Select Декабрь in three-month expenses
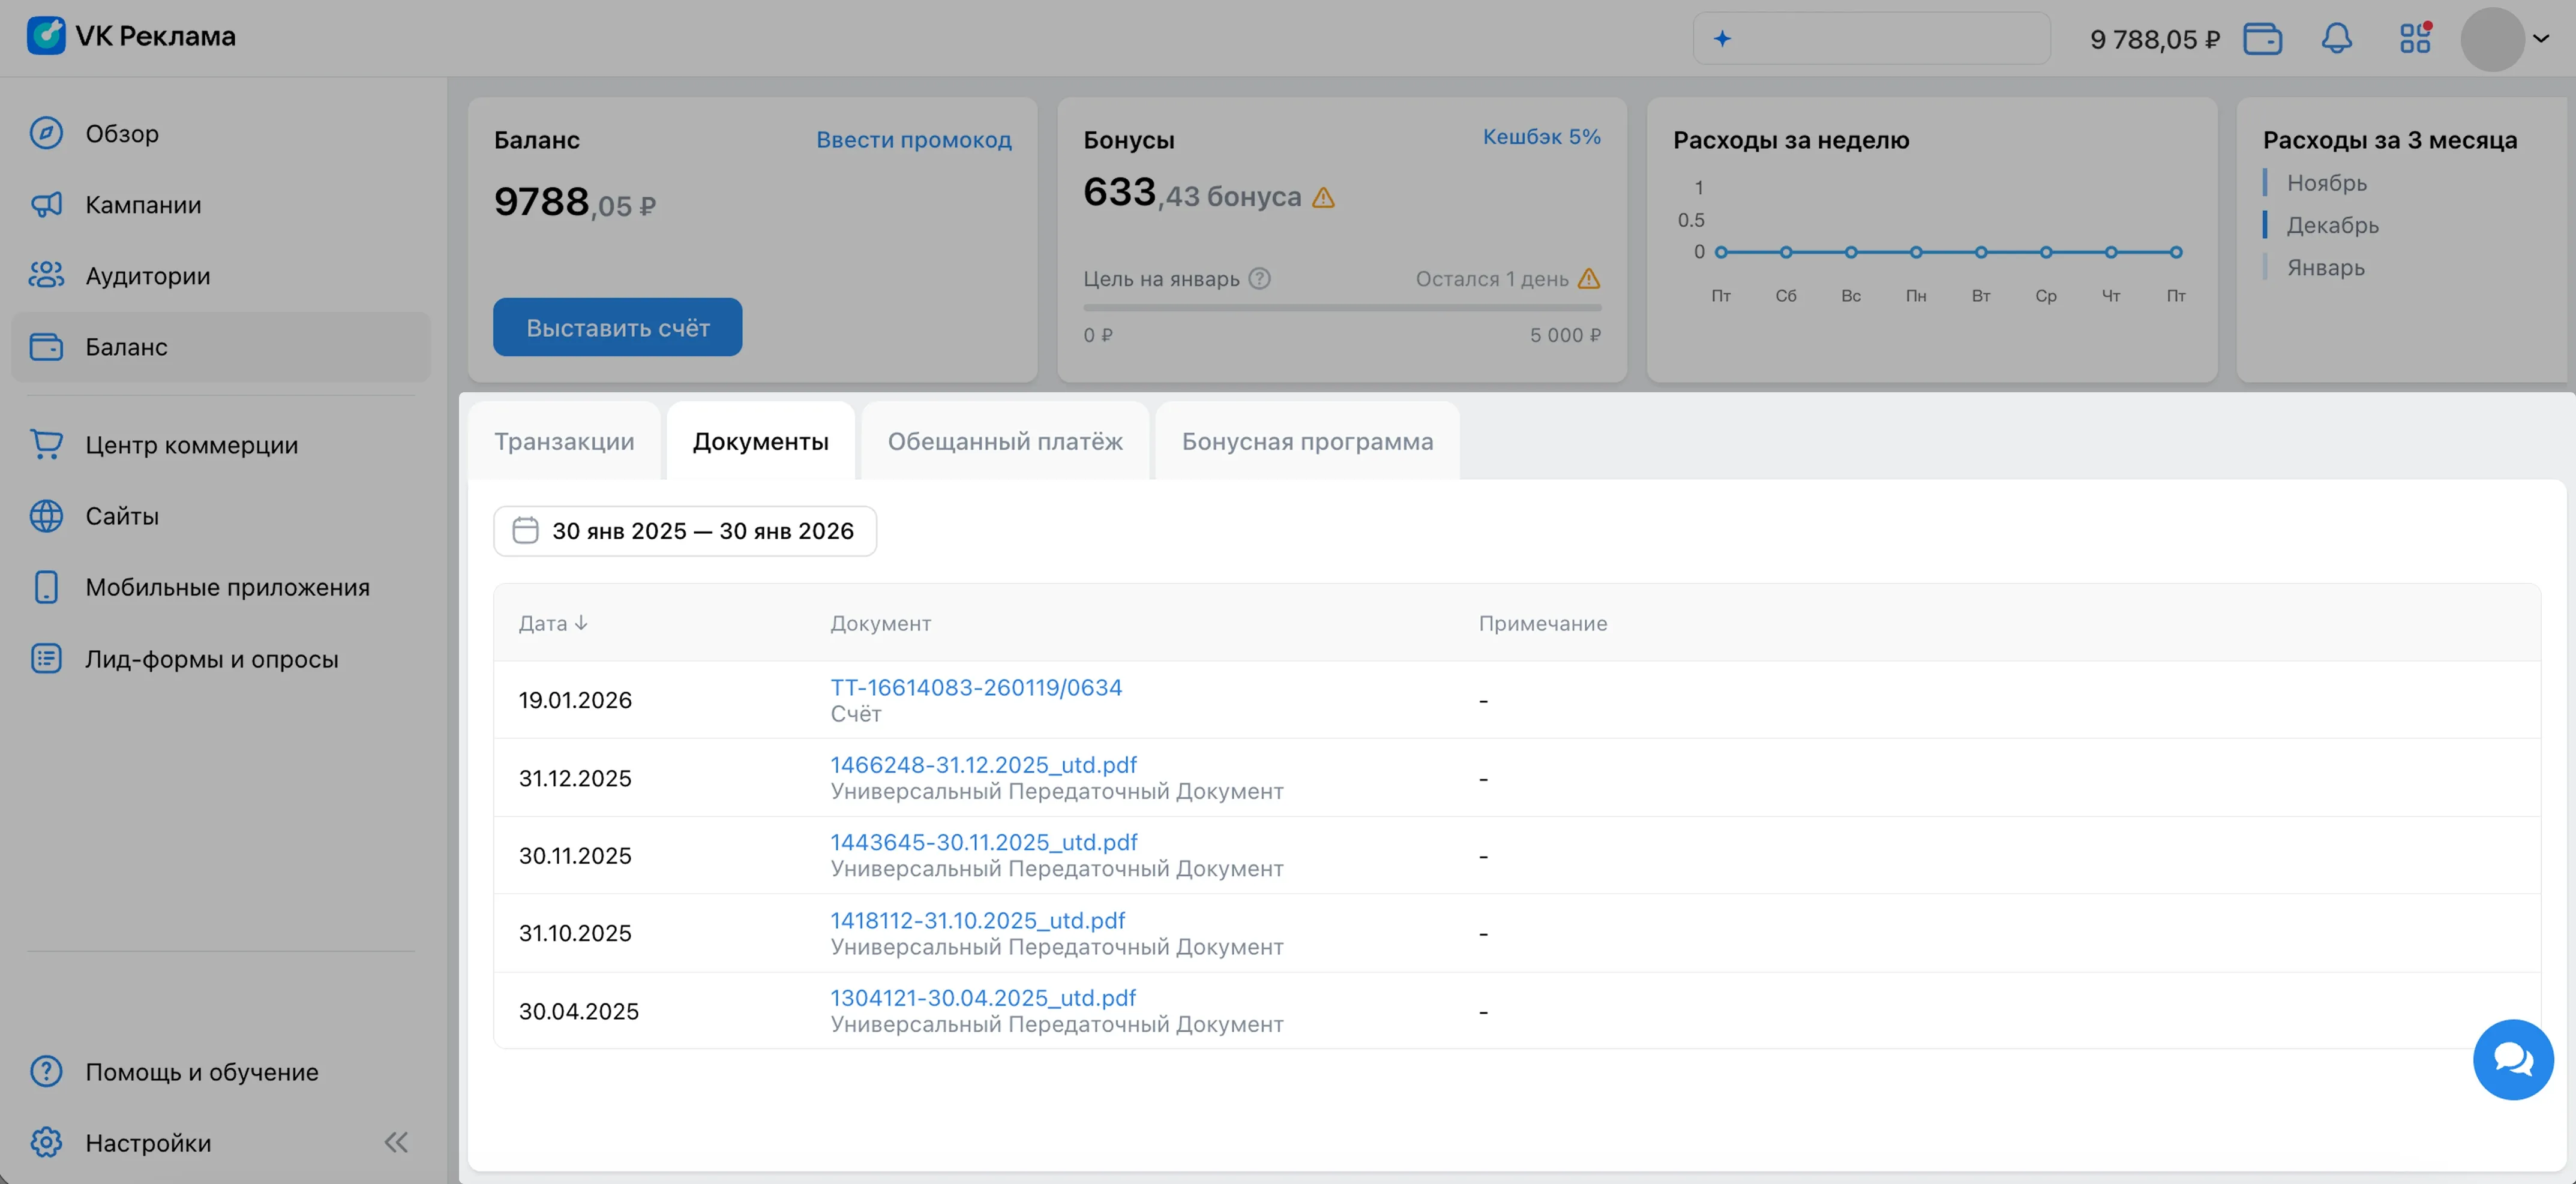The height and width of the screenshot is (1184, 2576). click(2332, 225)
